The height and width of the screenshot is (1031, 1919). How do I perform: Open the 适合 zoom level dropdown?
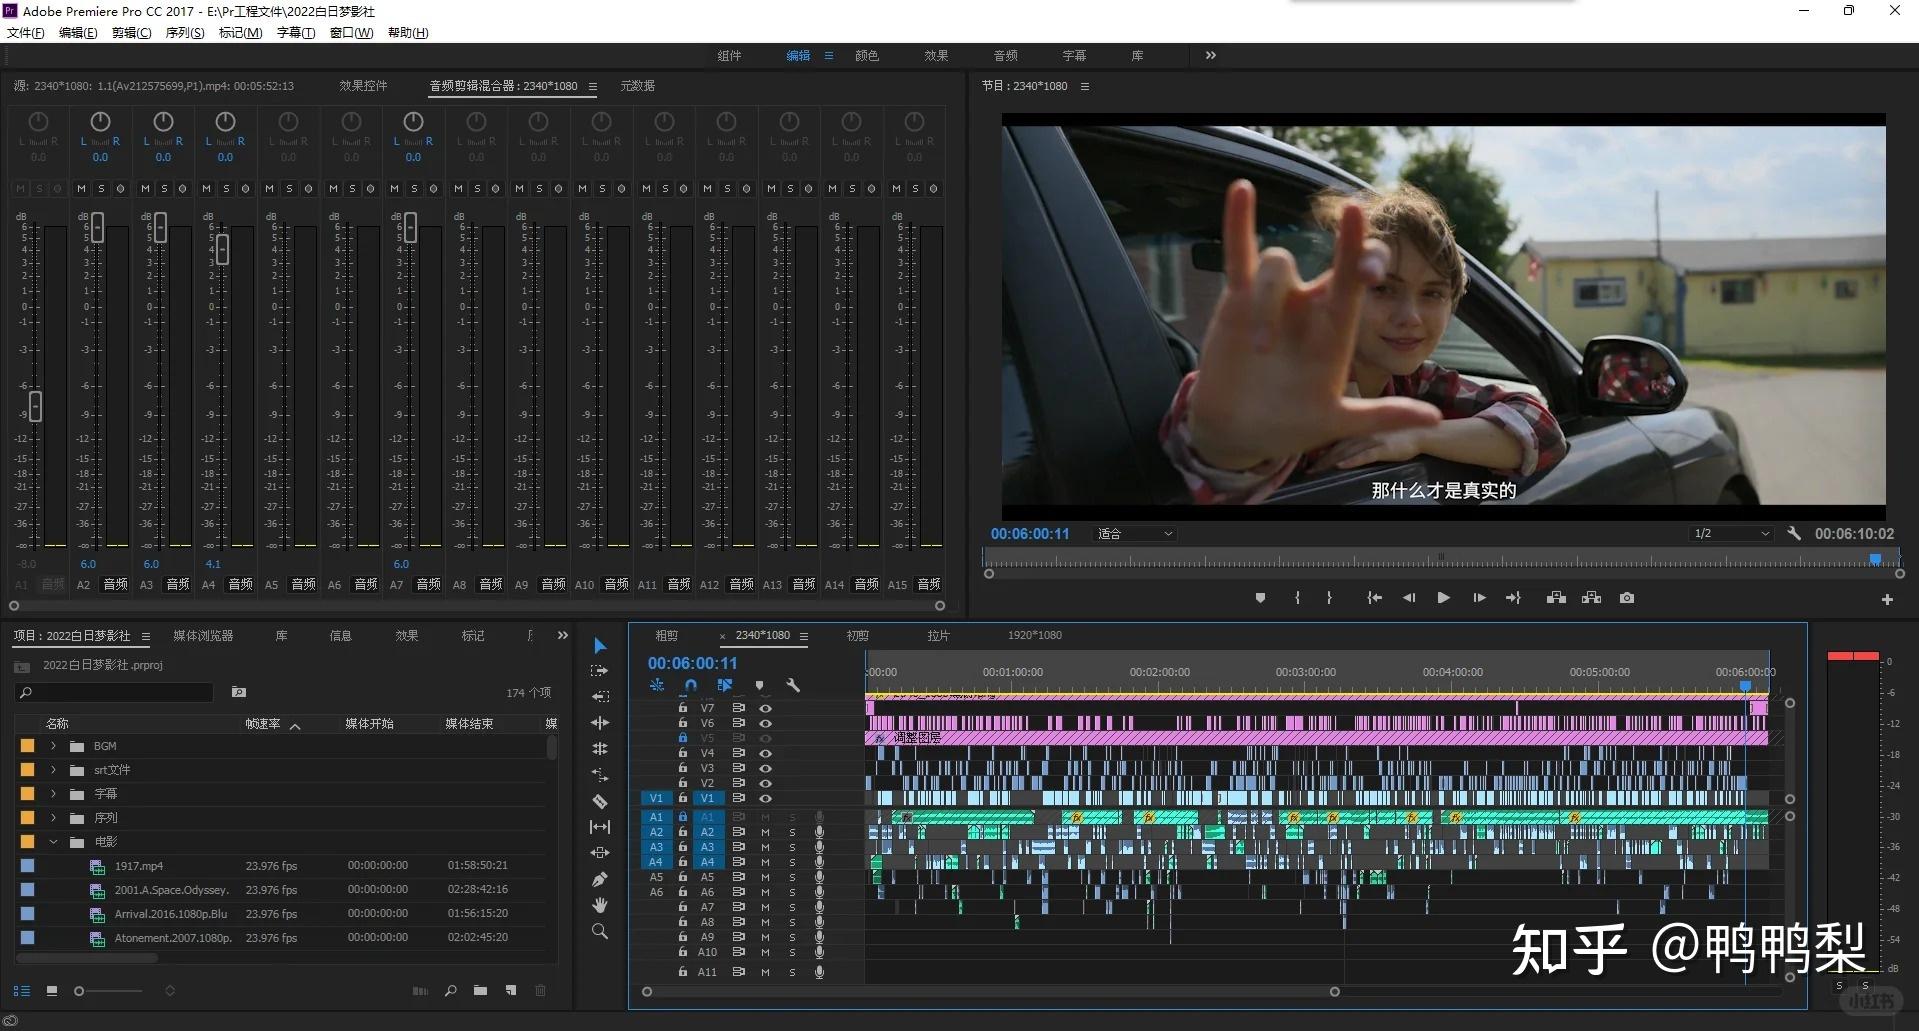tap(1135, 534)
